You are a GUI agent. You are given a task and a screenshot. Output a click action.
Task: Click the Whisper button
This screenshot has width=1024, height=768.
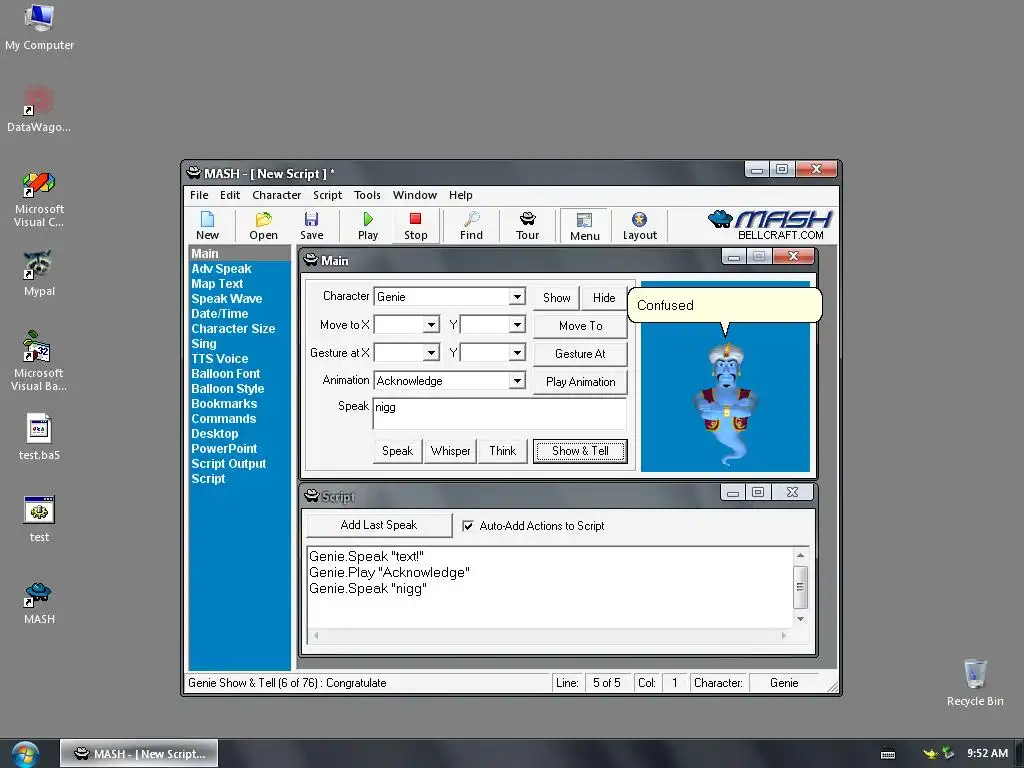[x=451, y=451]
